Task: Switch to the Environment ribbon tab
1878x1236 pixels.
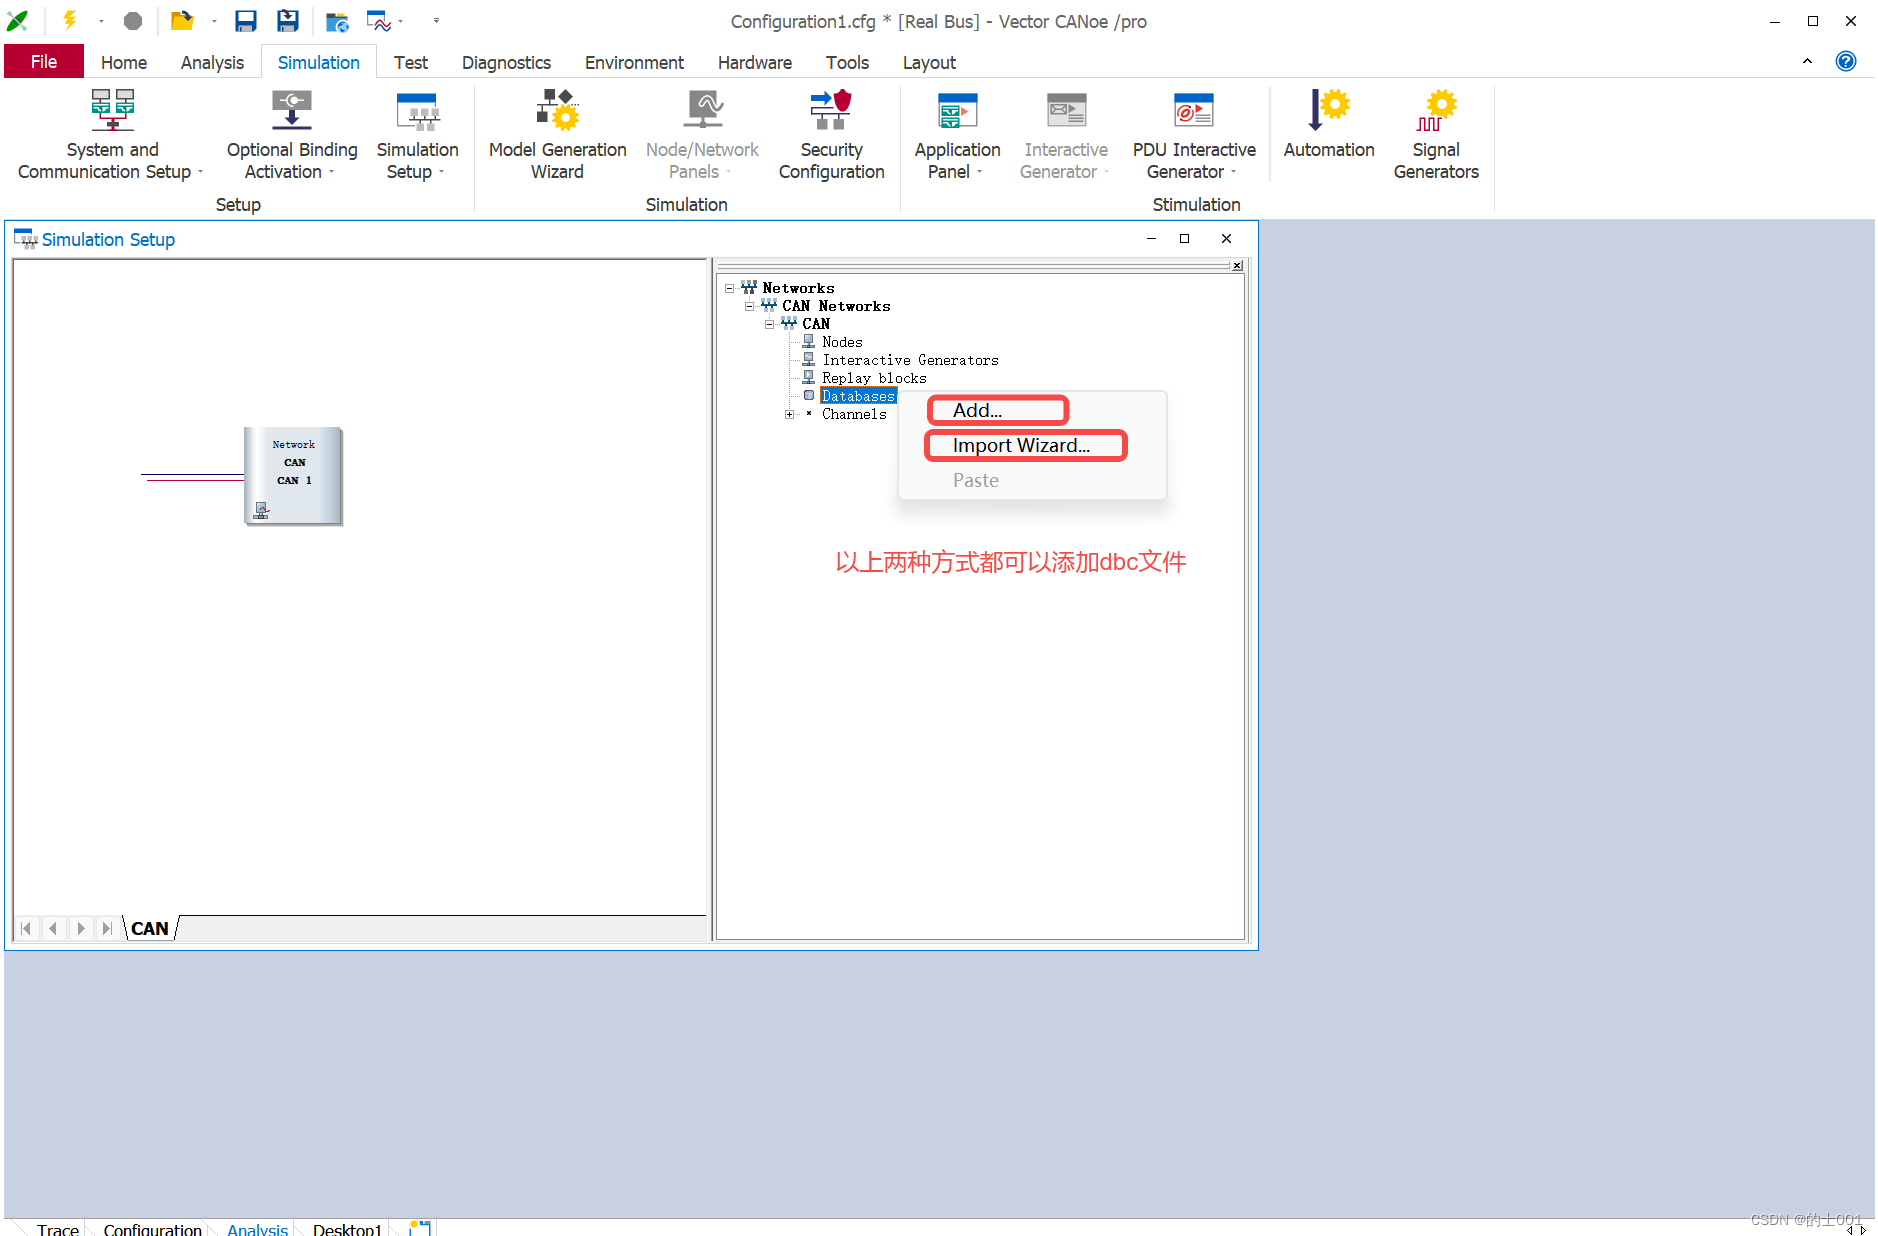Action: click(x=634, y=62)
